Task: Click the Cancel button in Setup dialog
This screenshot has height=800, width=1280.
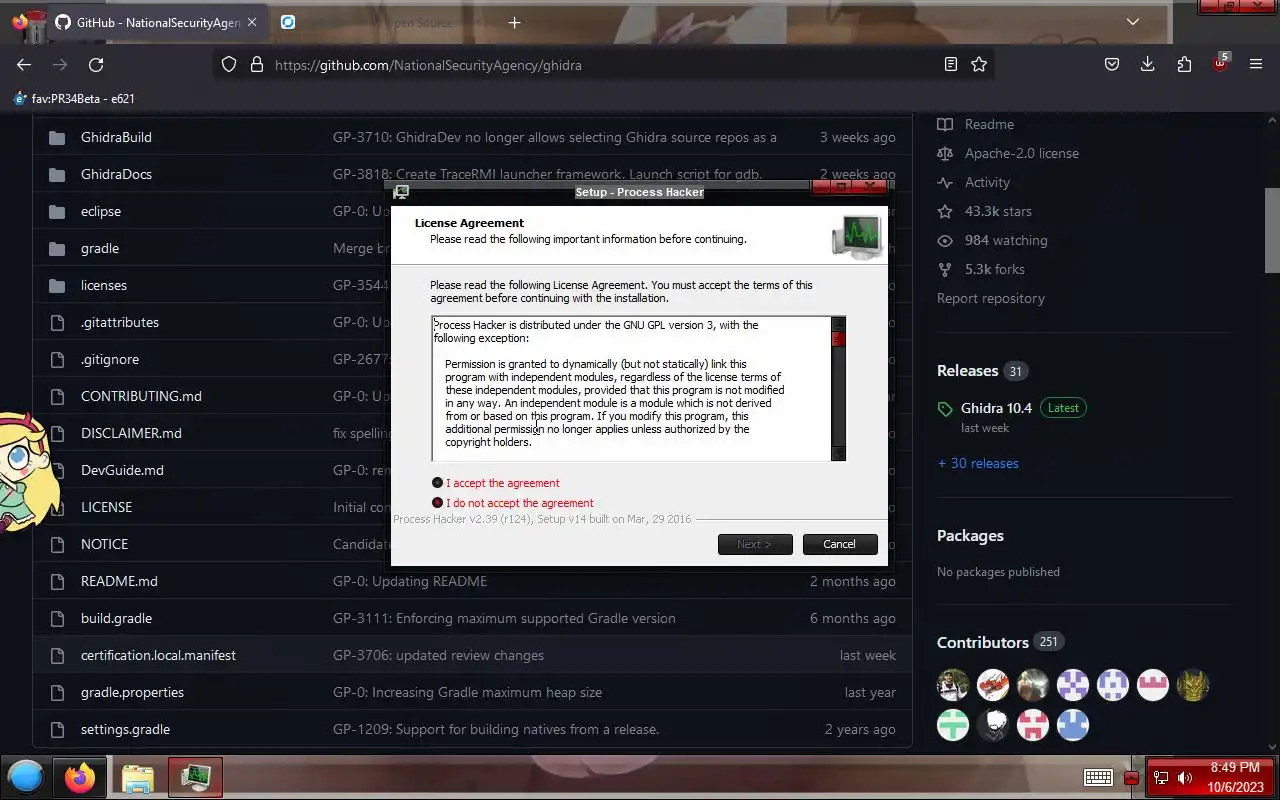Action: click(840, 544)
